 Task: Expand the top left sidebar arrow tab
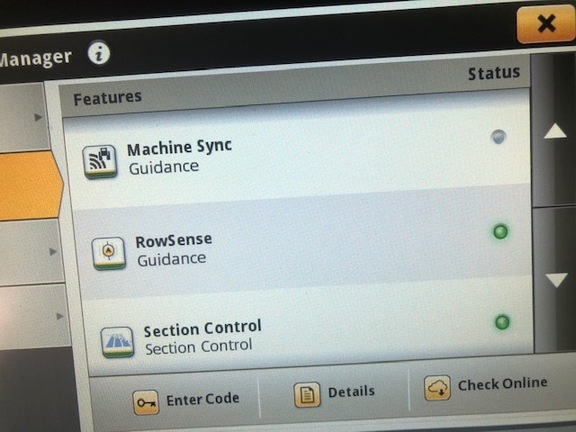(23, 117)
